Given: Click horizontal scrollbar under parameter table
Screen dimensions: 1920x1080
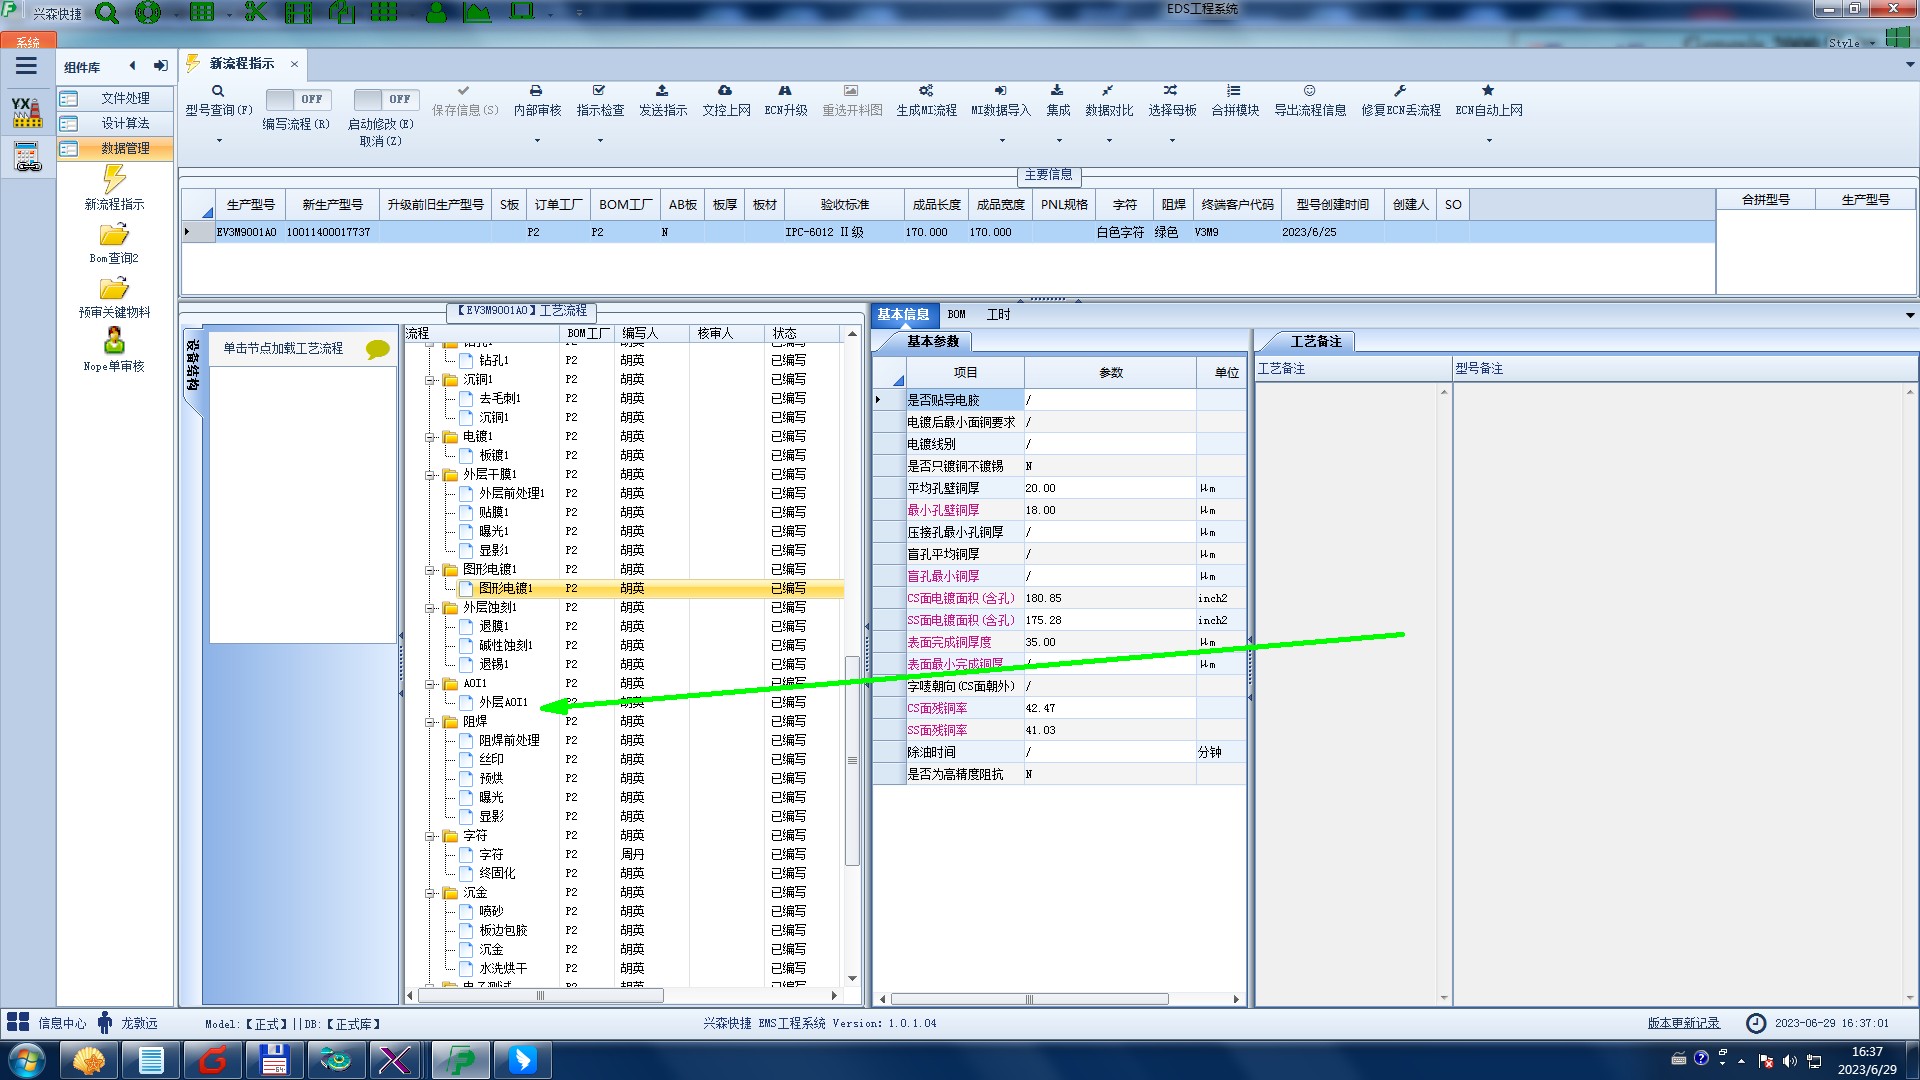Looking at the screenshot, I should 1029,999.
